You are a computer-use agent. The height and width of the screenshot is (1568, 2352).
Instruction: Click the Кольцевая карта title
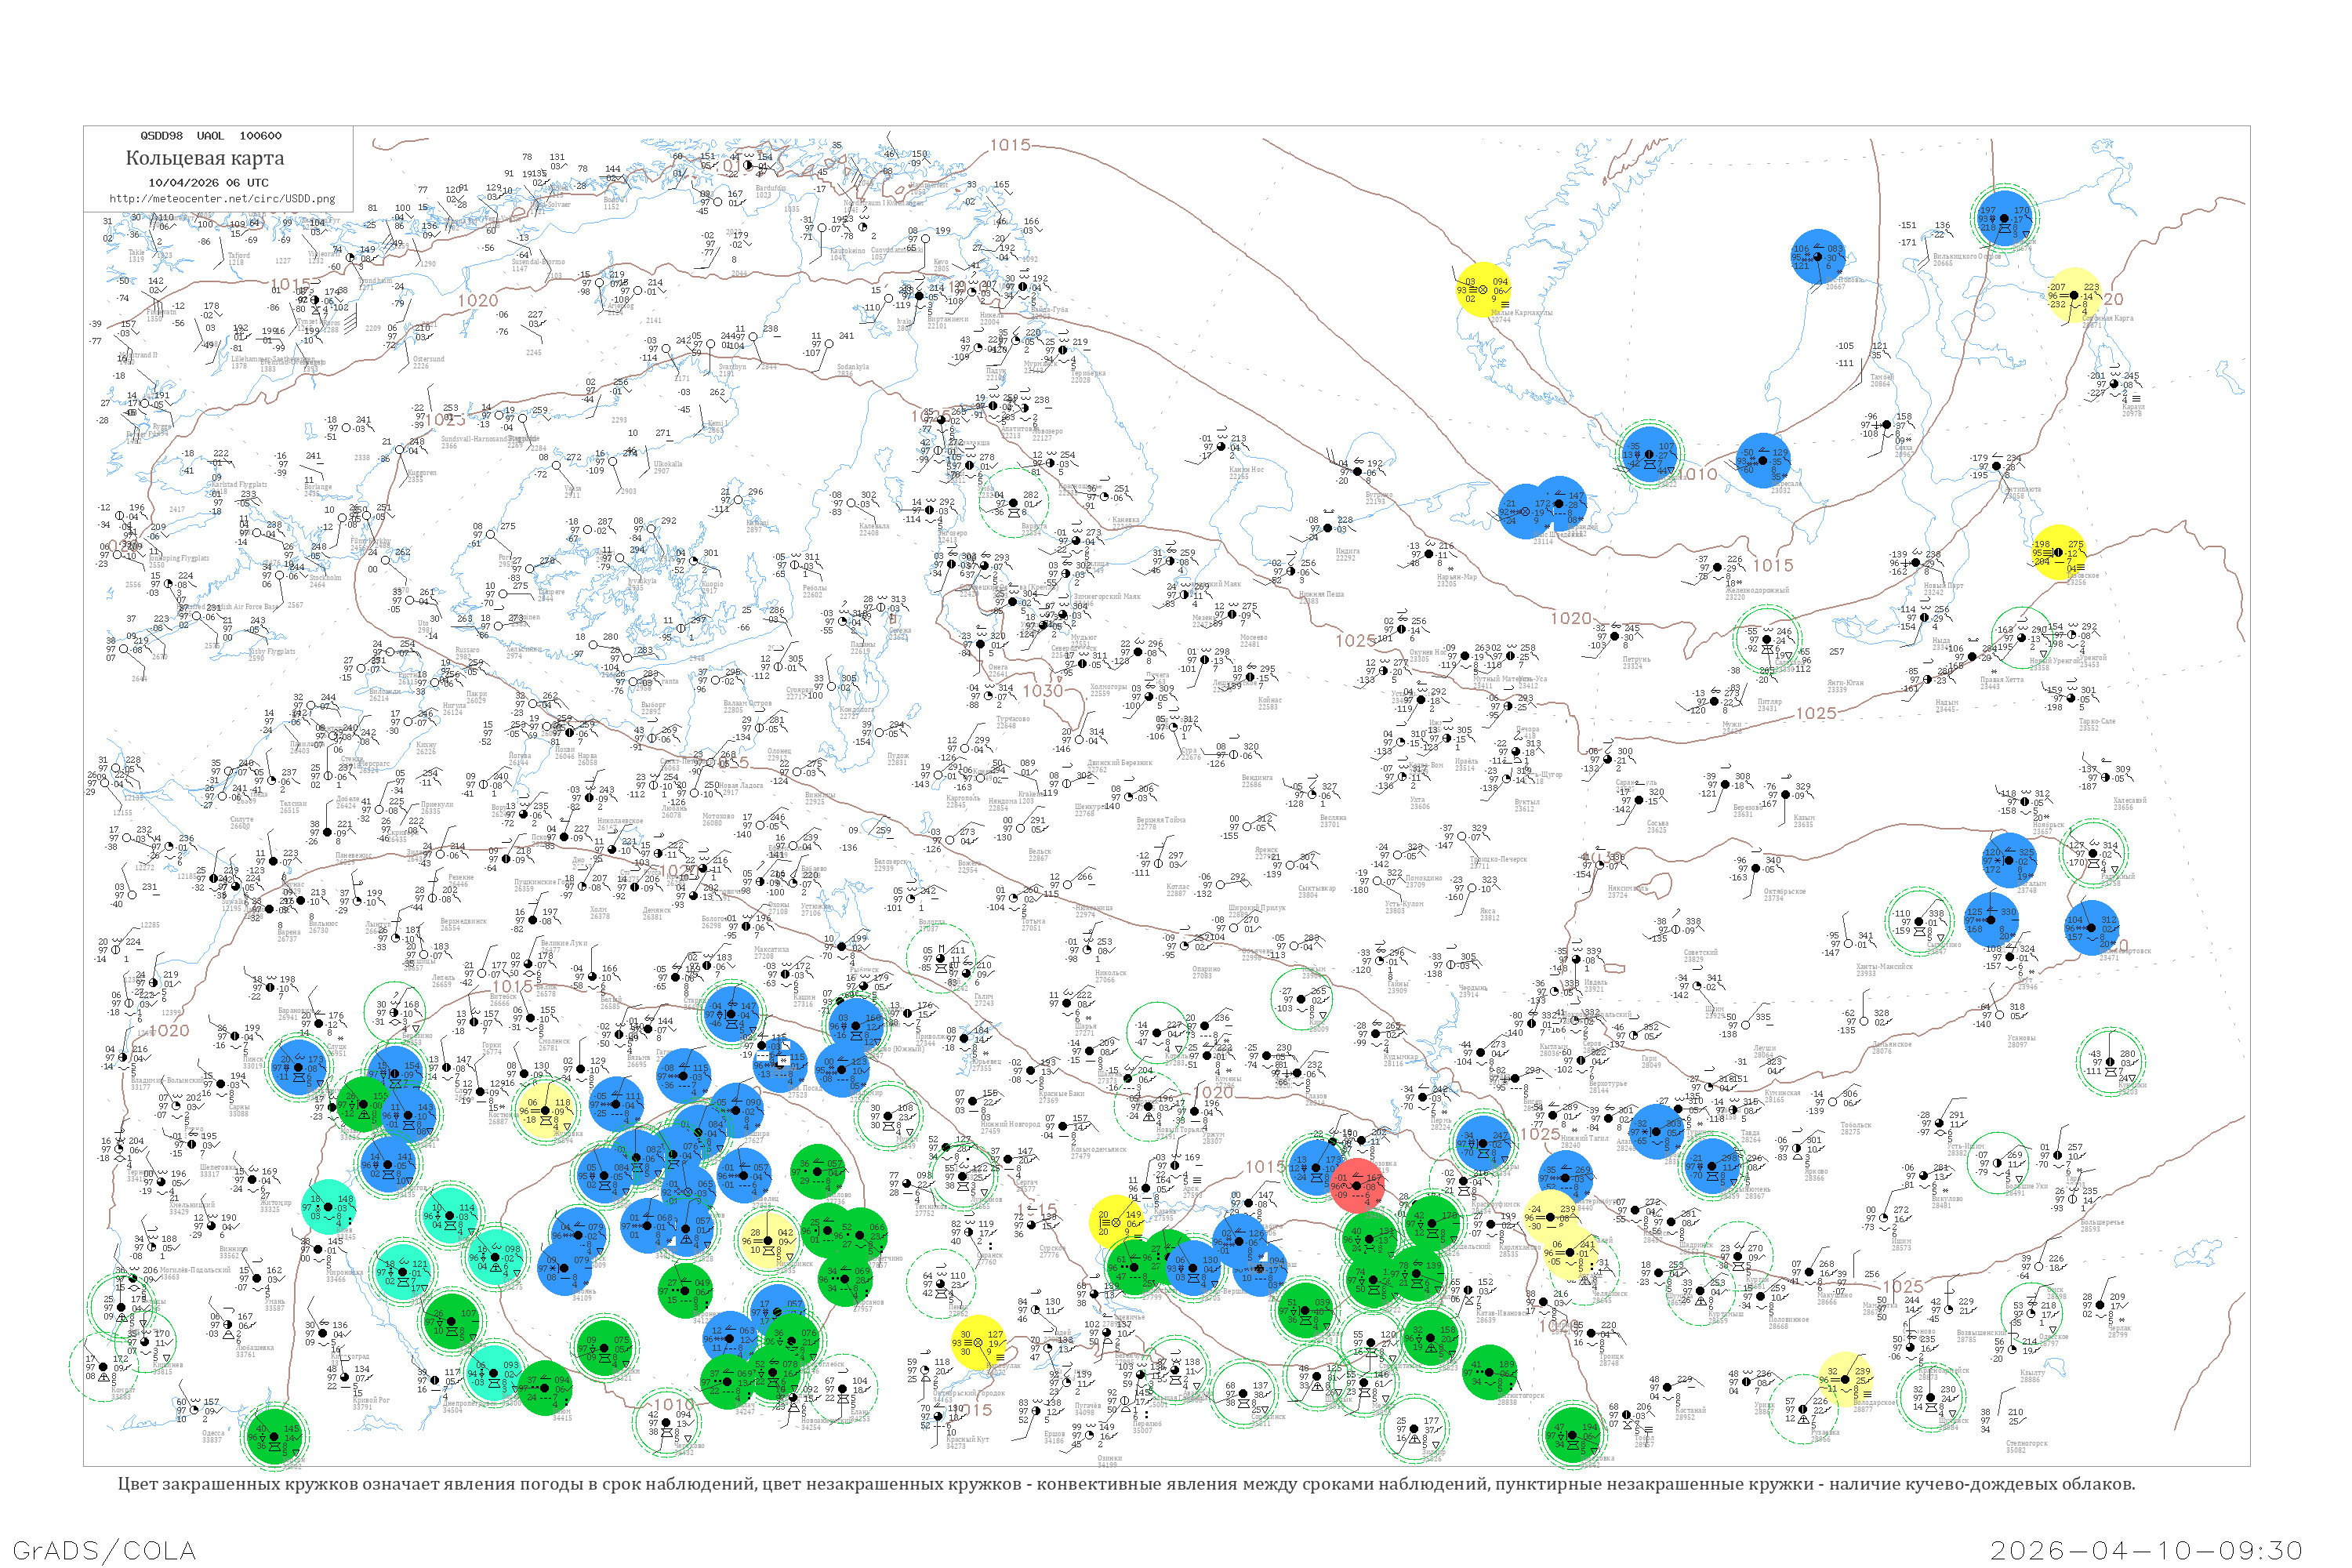tap(205, 158)
